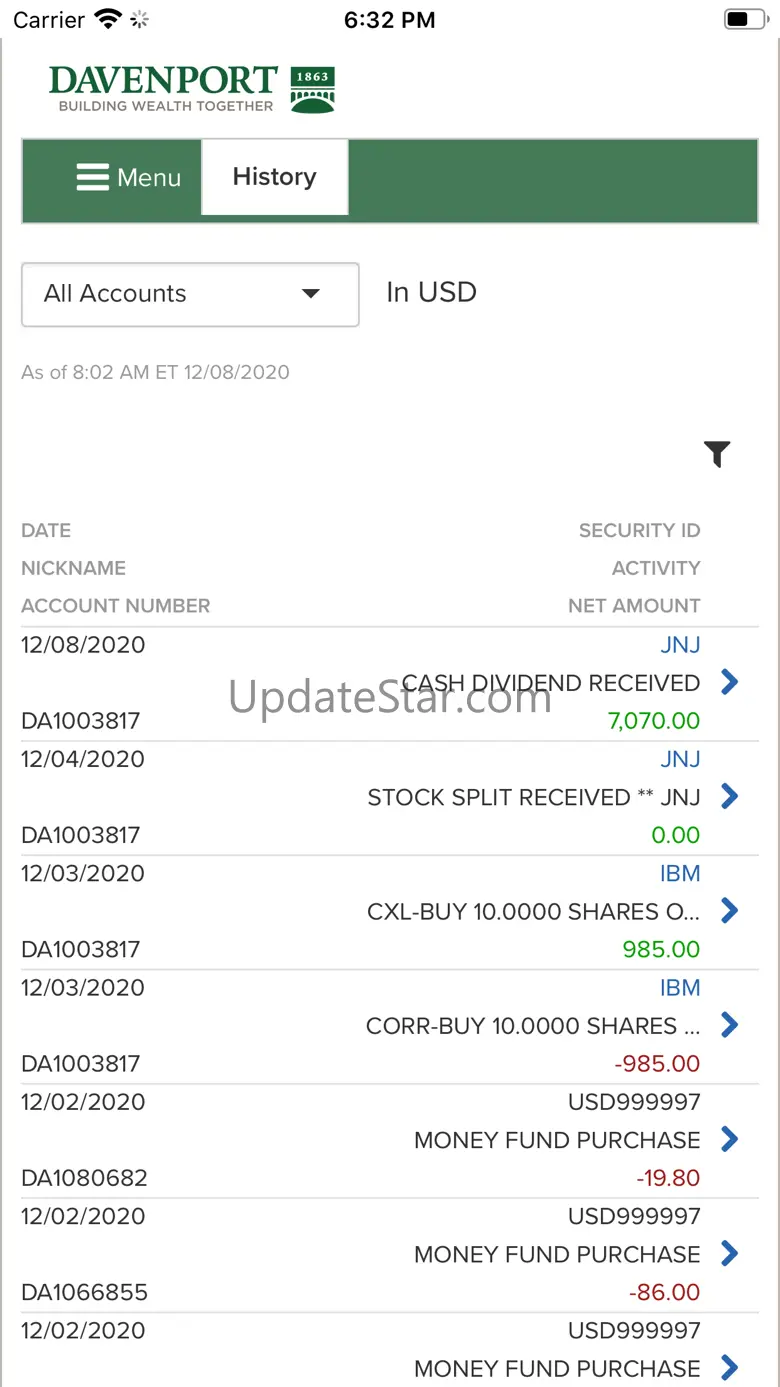Click the Menu label in the navigation bar
Viewport: 780px width, 1387px height.
149,178
